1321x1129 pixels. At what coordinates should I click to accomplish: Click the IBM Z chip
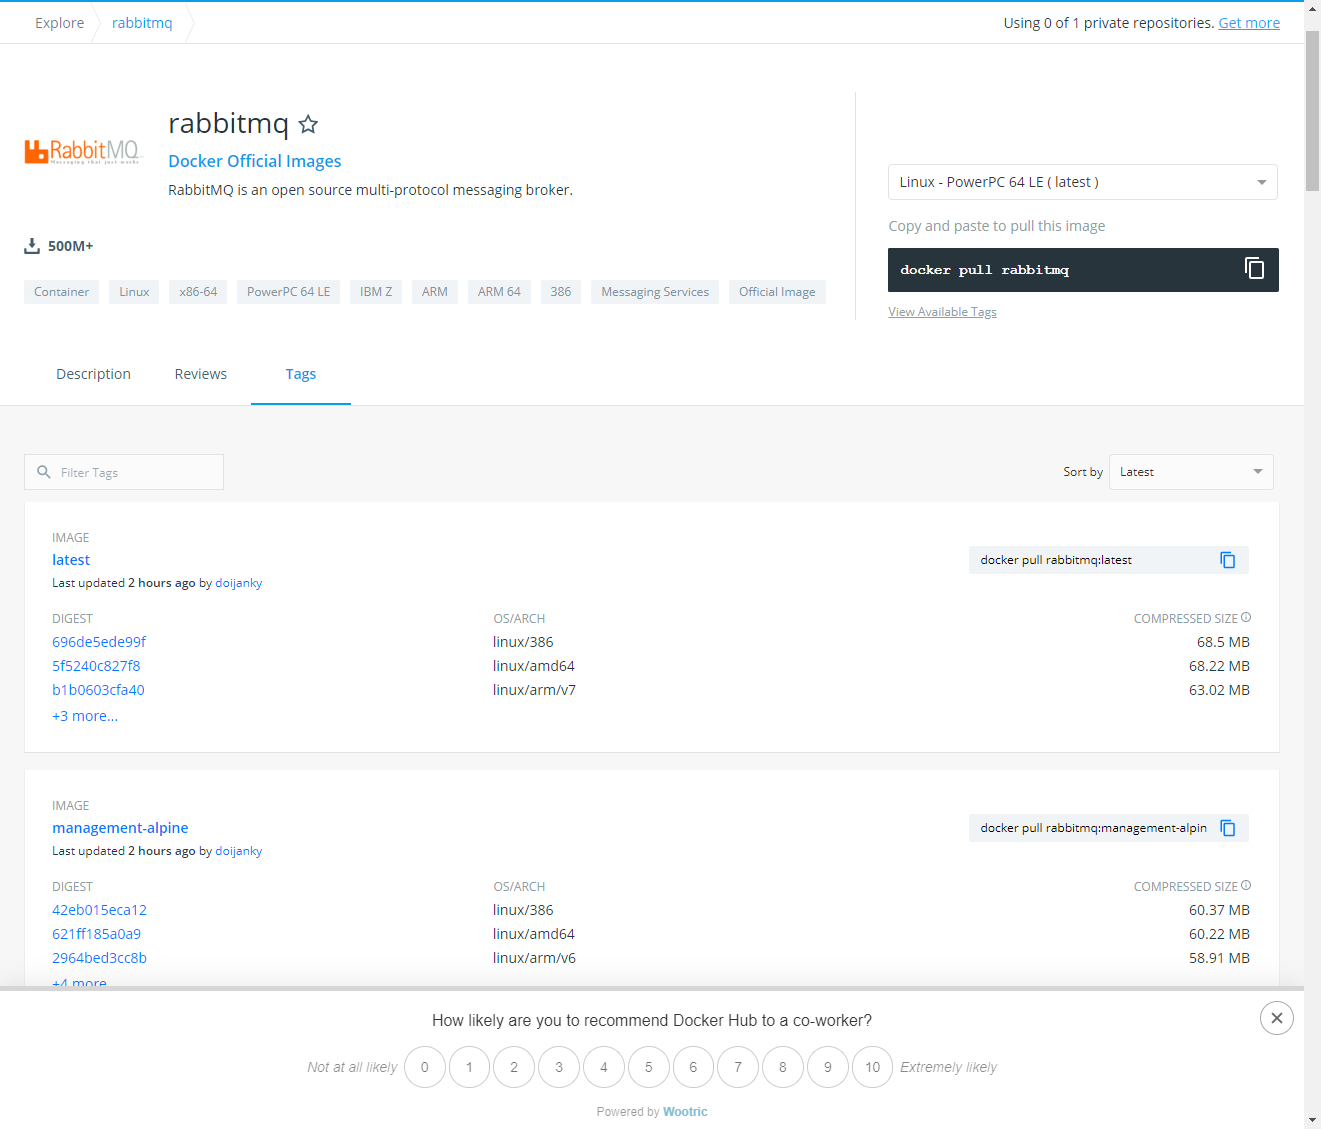(376, 292)
